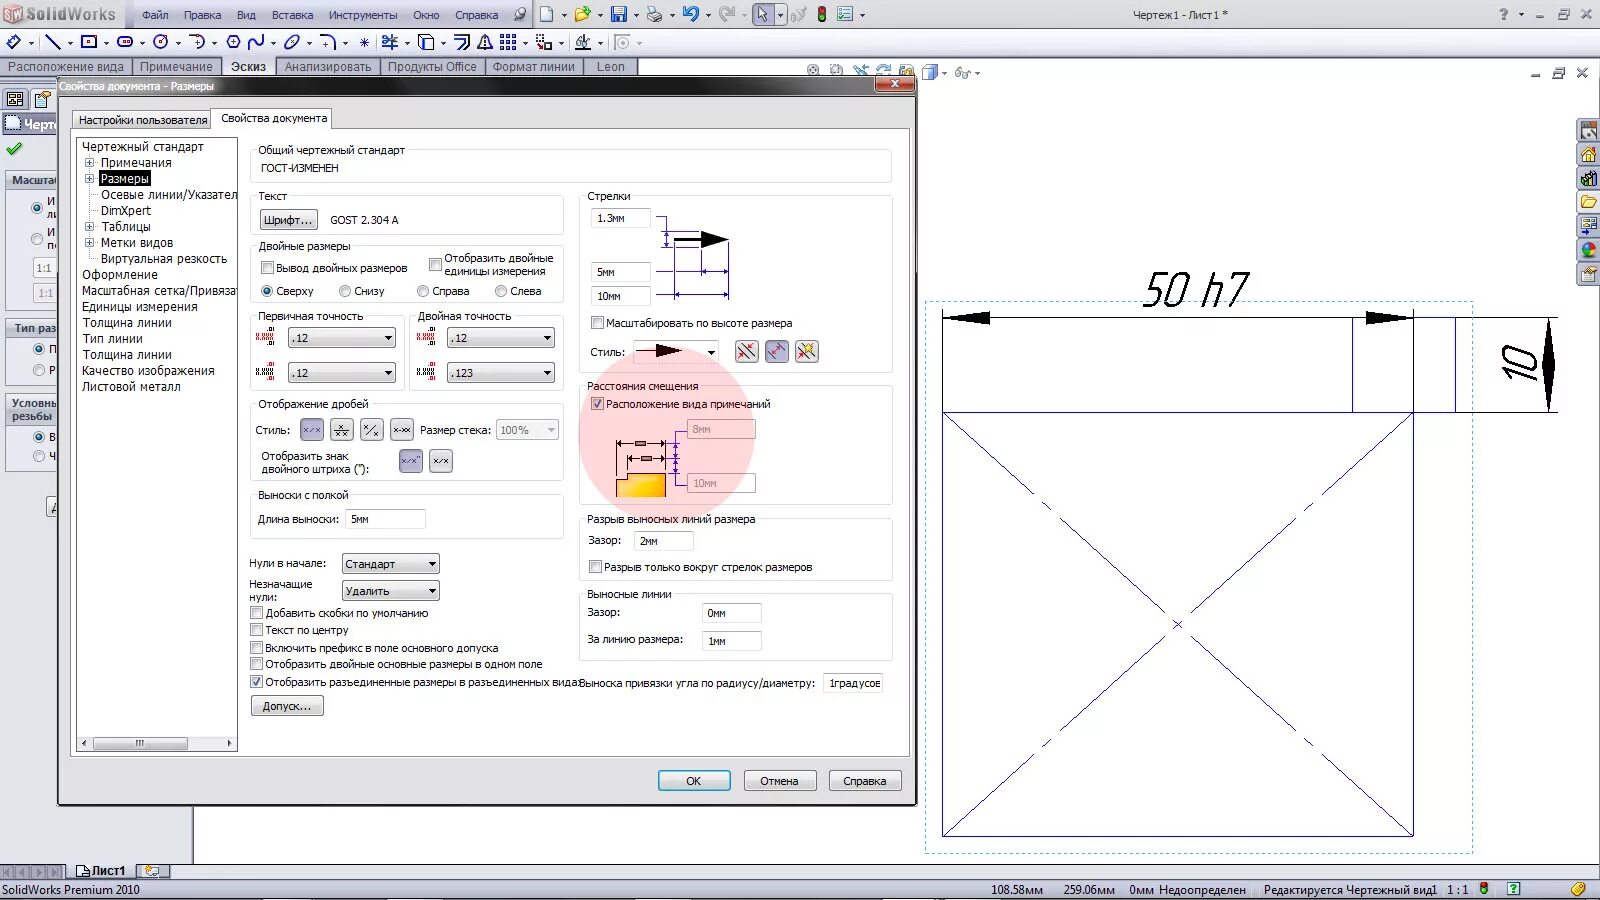Screen dimensions: 1600x900
Task: Select the Spline sketch tool
Action: [256, 42]
